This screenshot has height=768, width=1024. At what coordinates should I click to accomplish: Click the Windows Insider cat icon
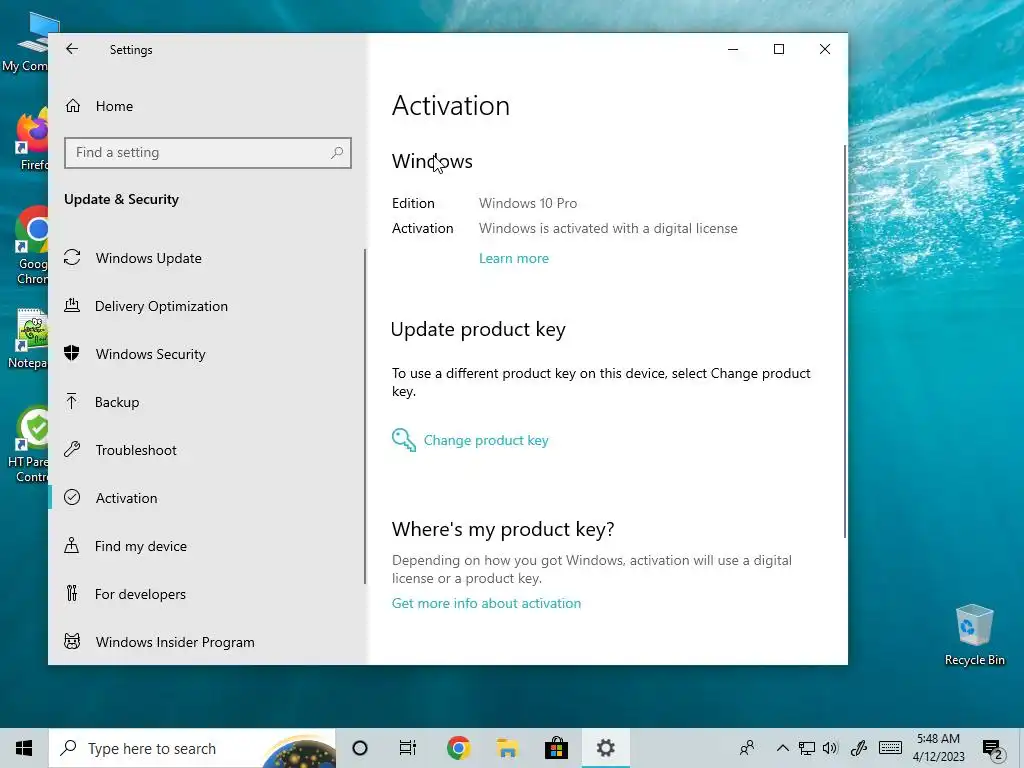[x=72, y=641]
